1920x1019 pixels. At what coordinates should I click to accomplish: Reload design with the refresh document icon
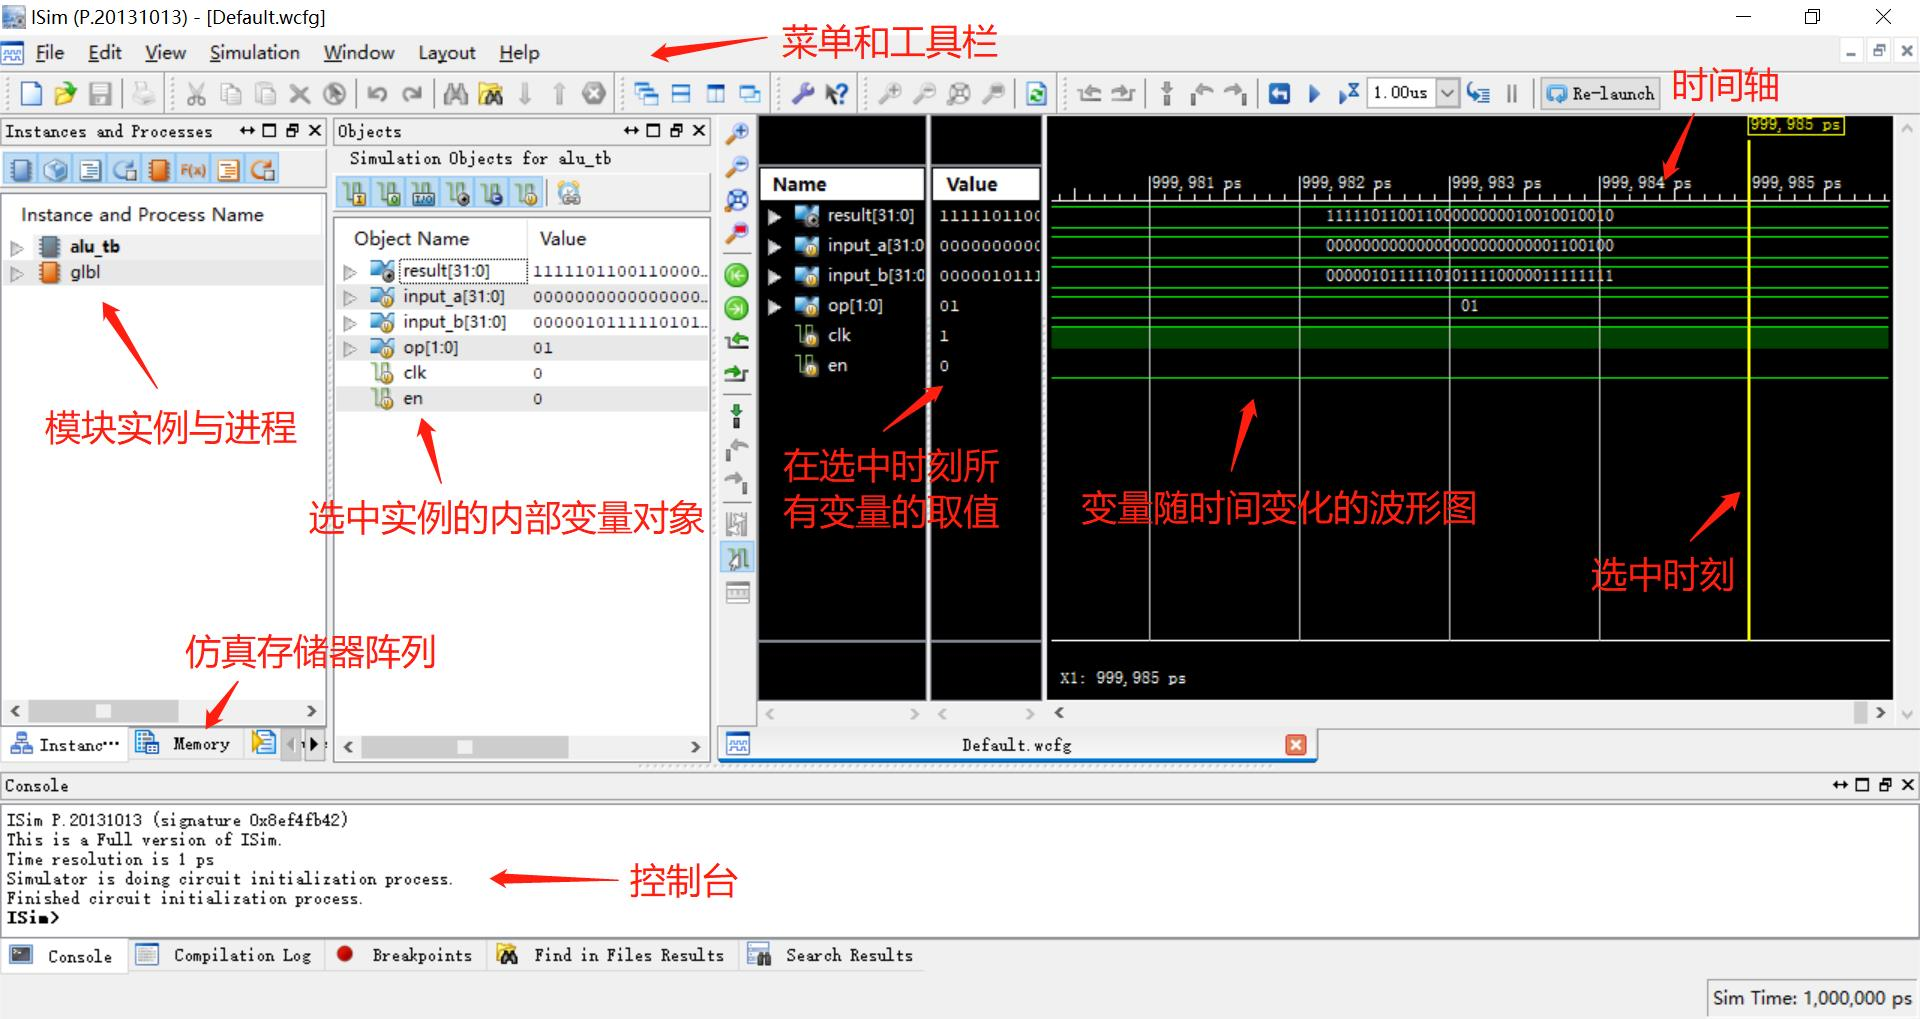(x=1036, y=93)
